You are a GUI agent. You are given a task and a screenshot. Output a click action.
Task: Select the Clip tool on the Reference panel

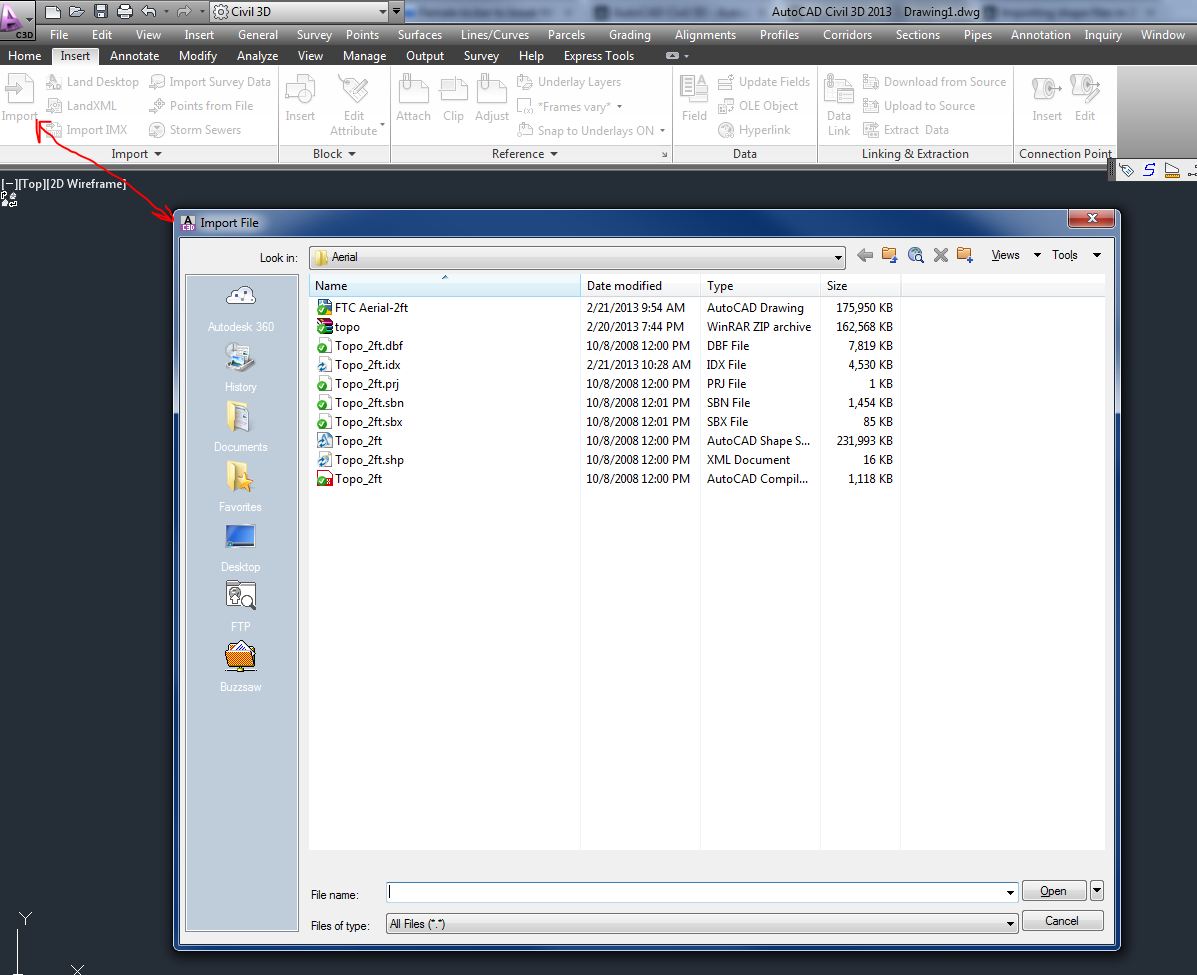453,95
